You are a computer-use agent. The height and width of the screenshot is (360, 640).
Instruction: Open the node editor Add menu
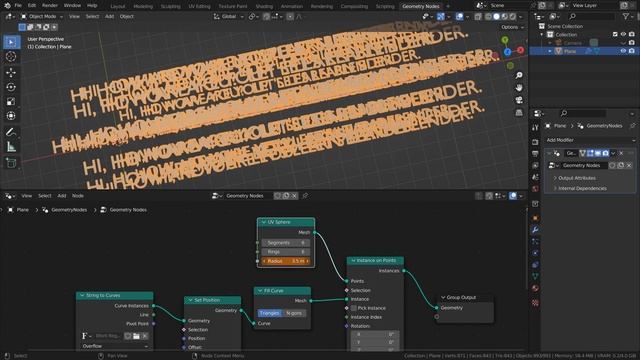(62, 196)
